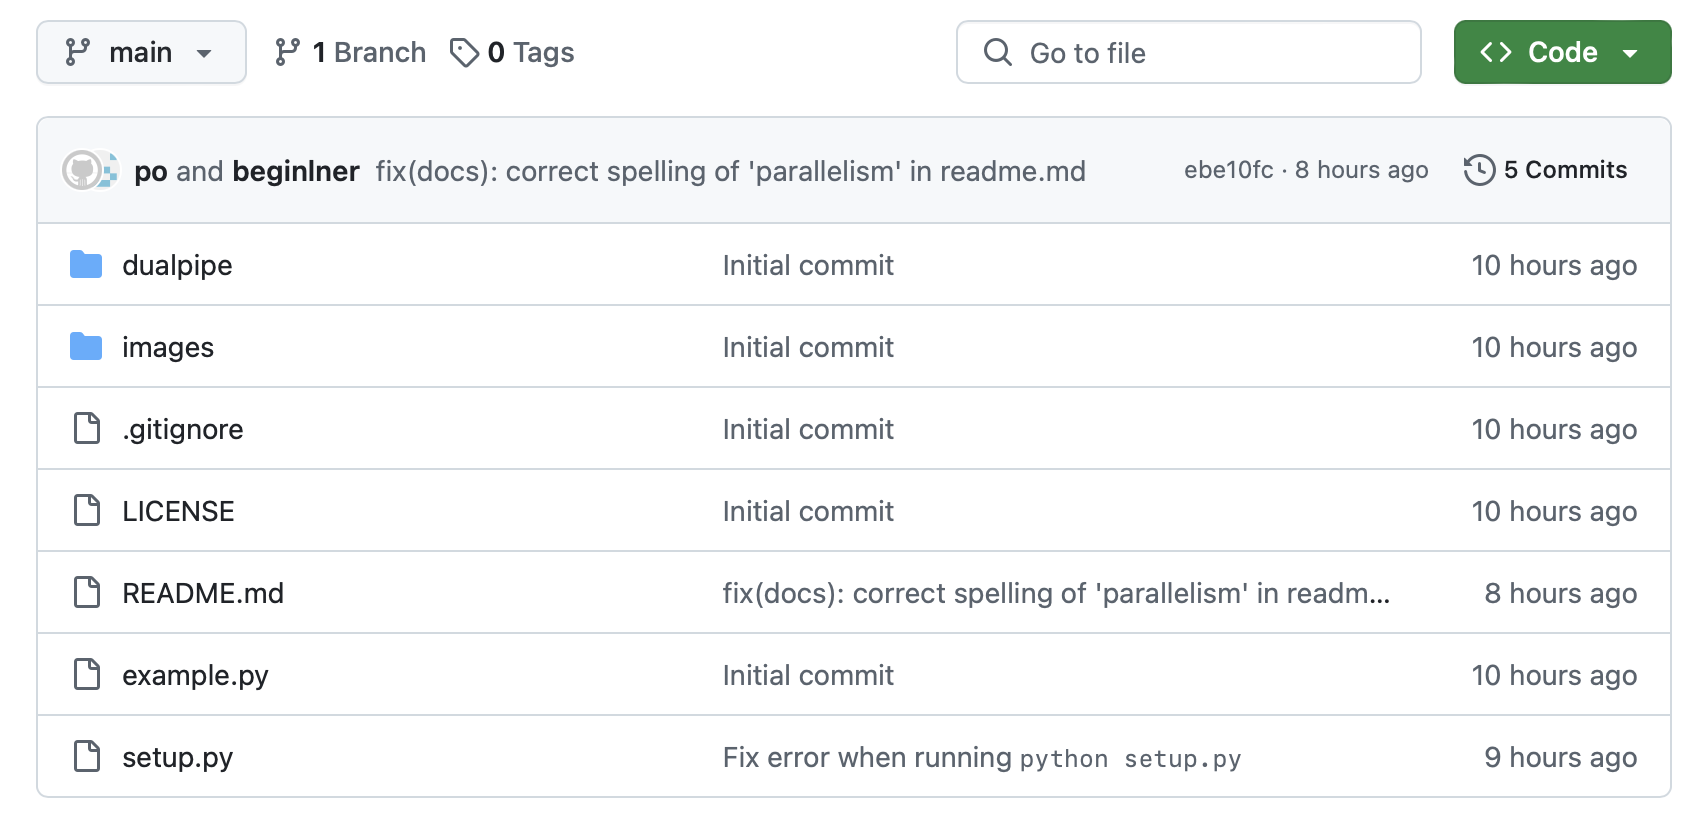Open Initial commit message in example.py row
Viewport: 1702px width, 822px height.
808,675
